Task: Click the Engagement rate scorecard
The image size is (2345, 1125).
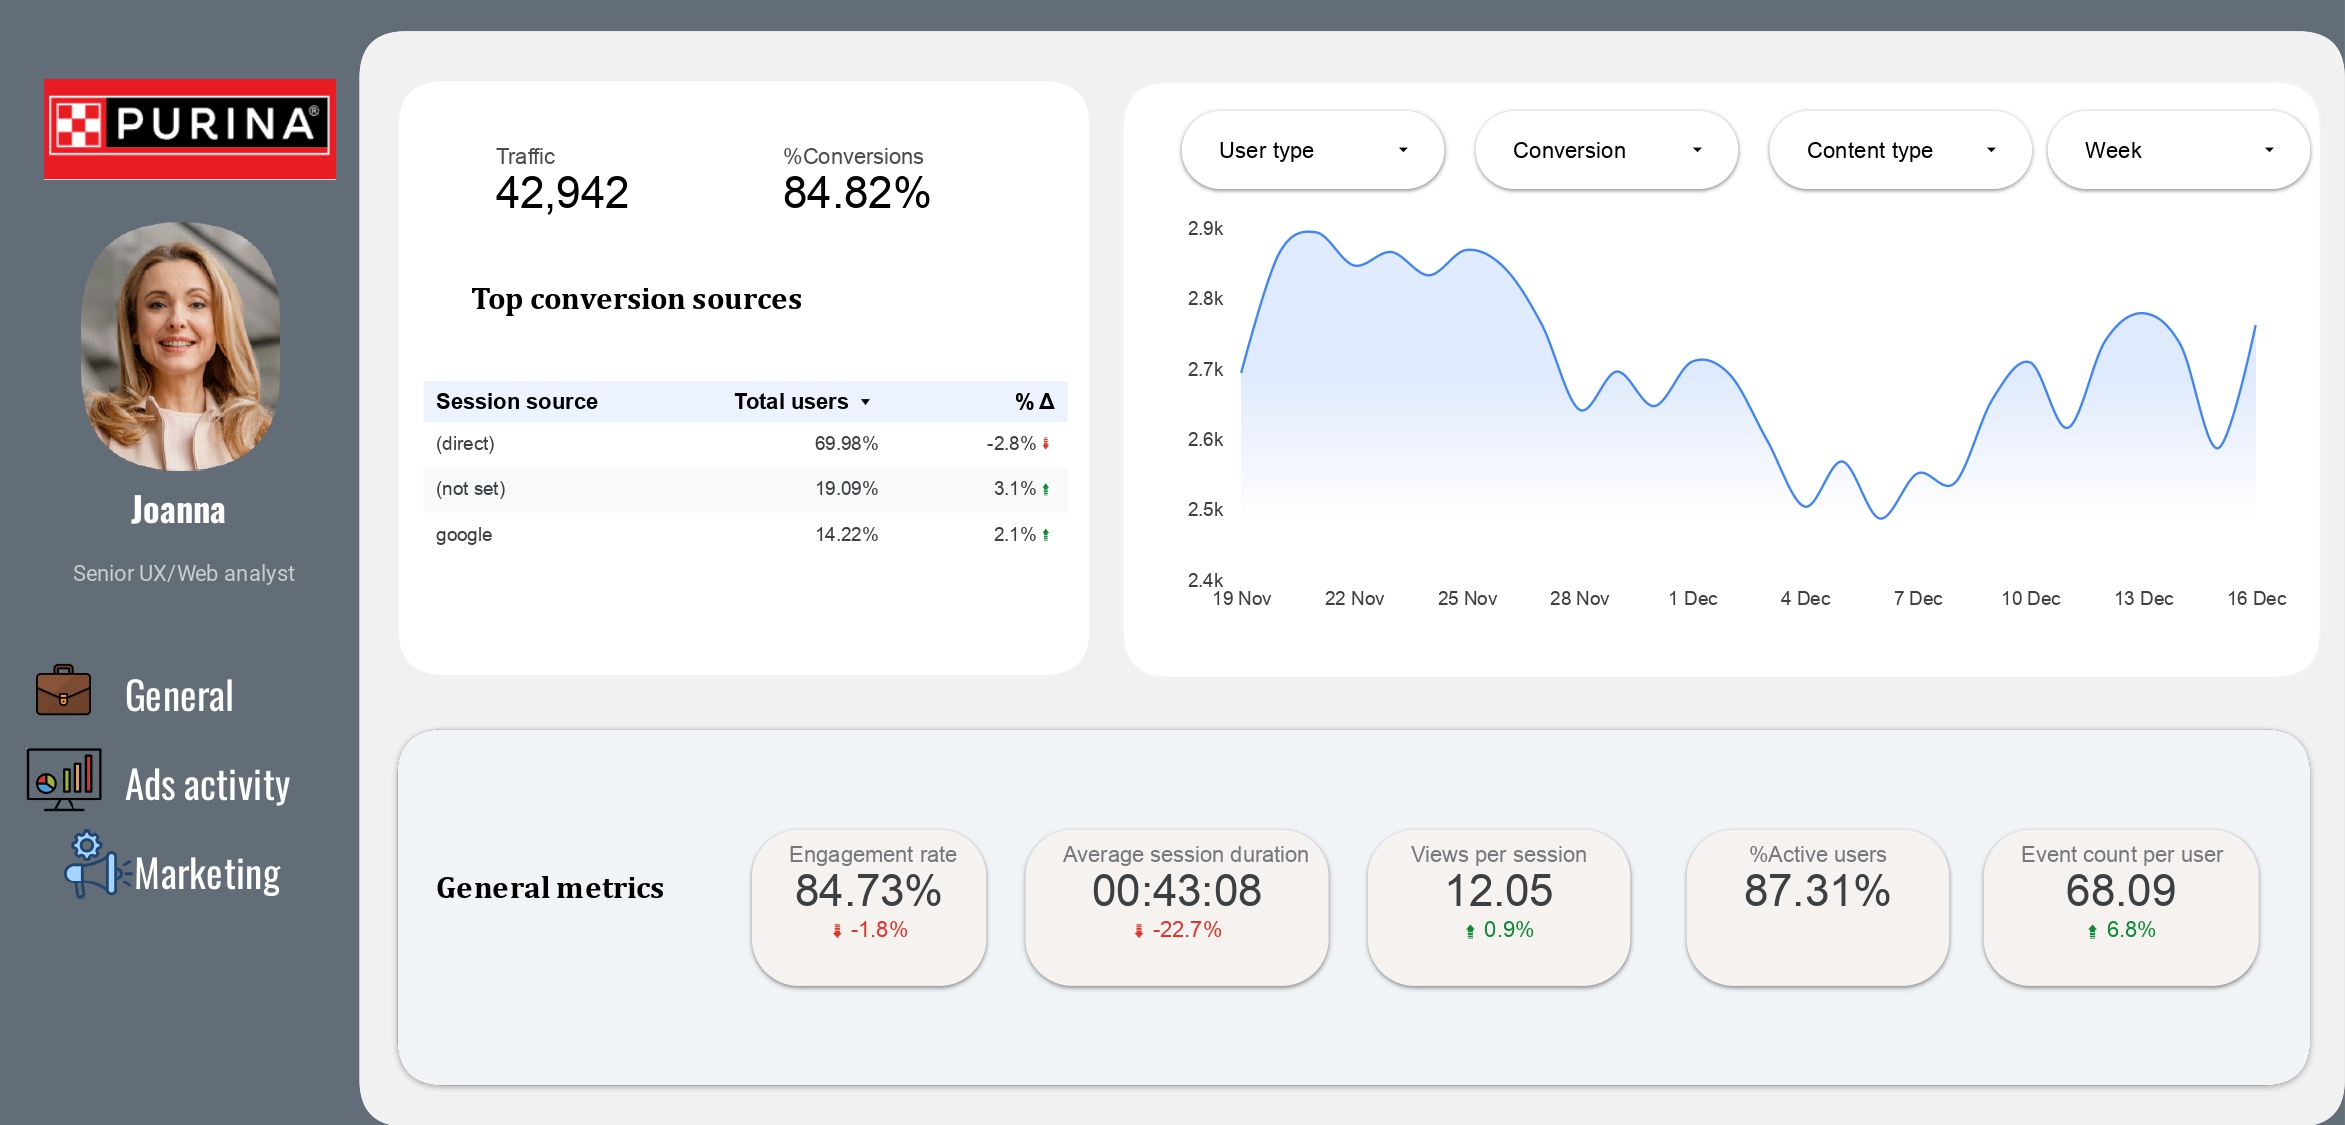Action: coord(869,906)
